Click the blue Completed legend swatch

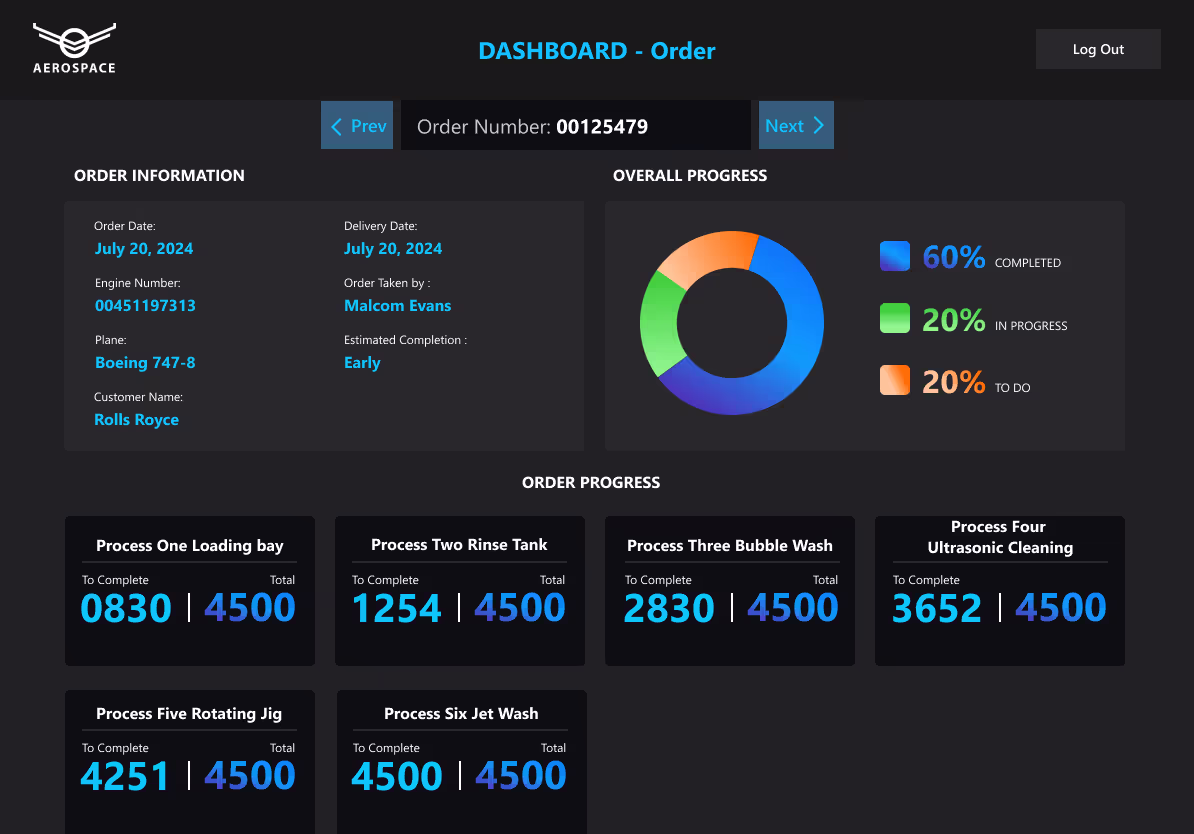point(895,256)
